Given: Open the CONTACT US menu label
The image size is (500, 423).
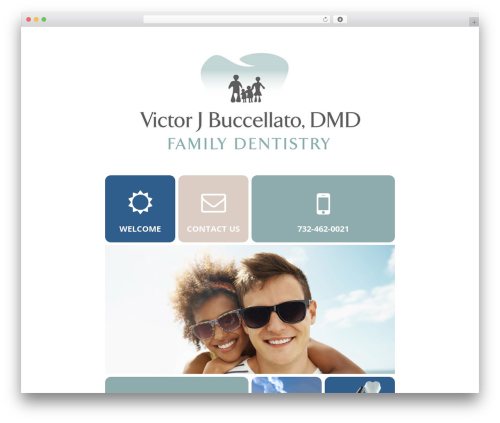Looking at the screenshot, I should pyautogui.click(x=213, y=229).
